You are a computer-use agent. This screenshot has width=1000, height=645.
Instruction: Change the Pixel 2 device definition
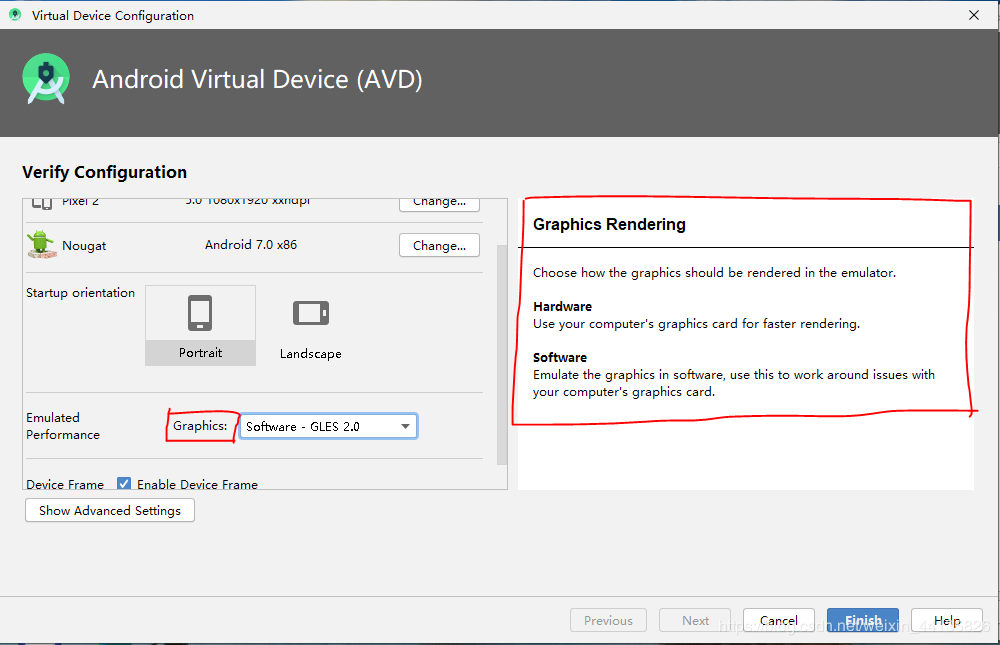point(439,201)
